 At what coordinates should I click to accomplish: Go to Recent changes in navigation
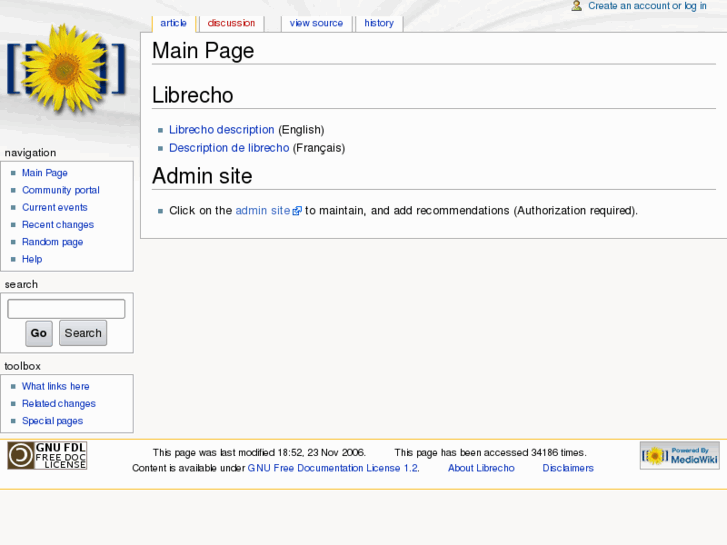[58, 225]
